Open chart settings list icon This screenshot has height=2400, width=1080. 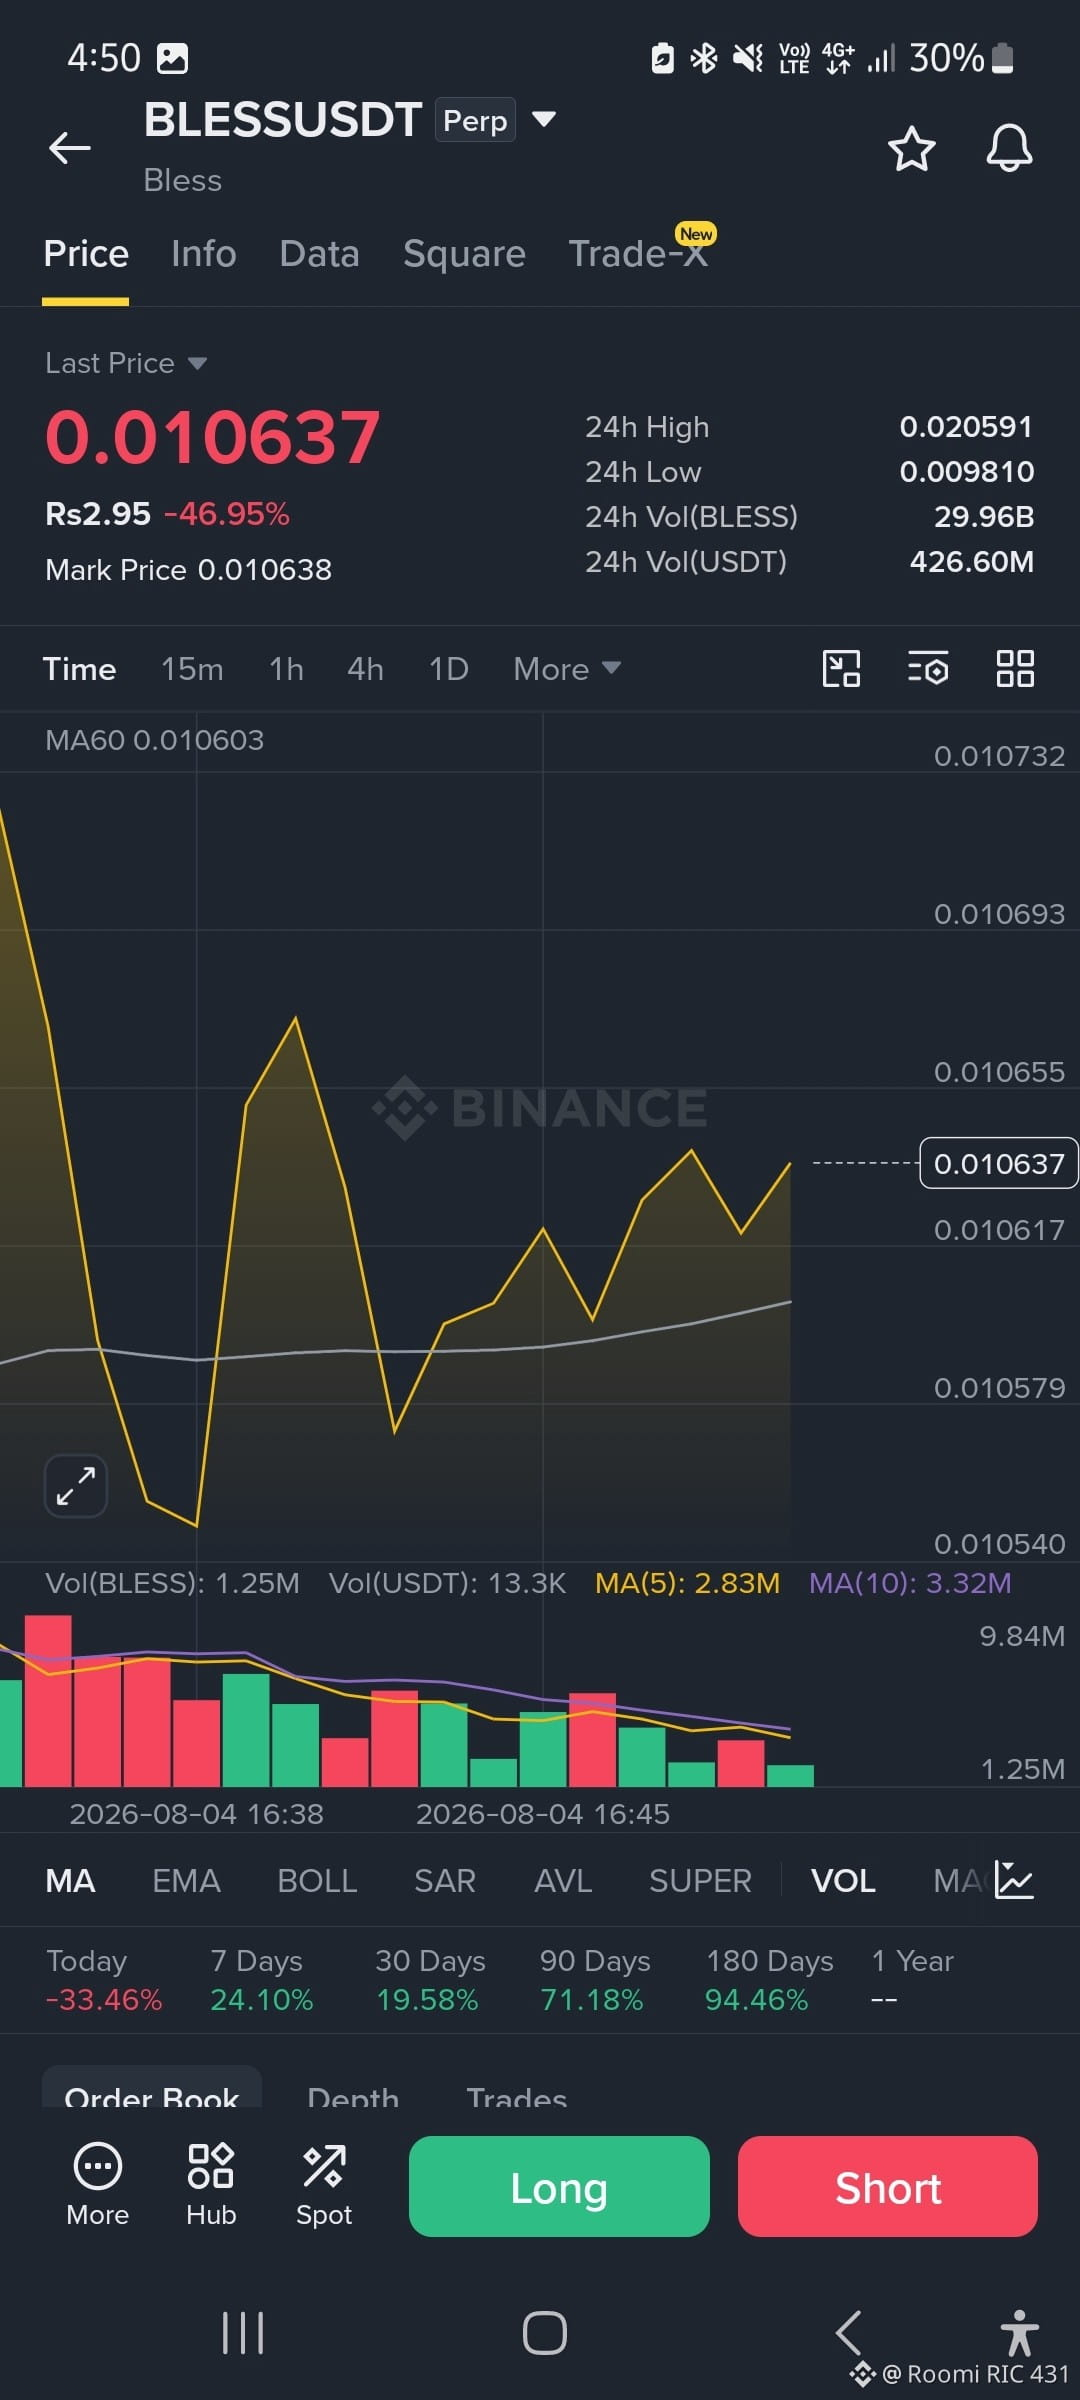click(928, 668)
